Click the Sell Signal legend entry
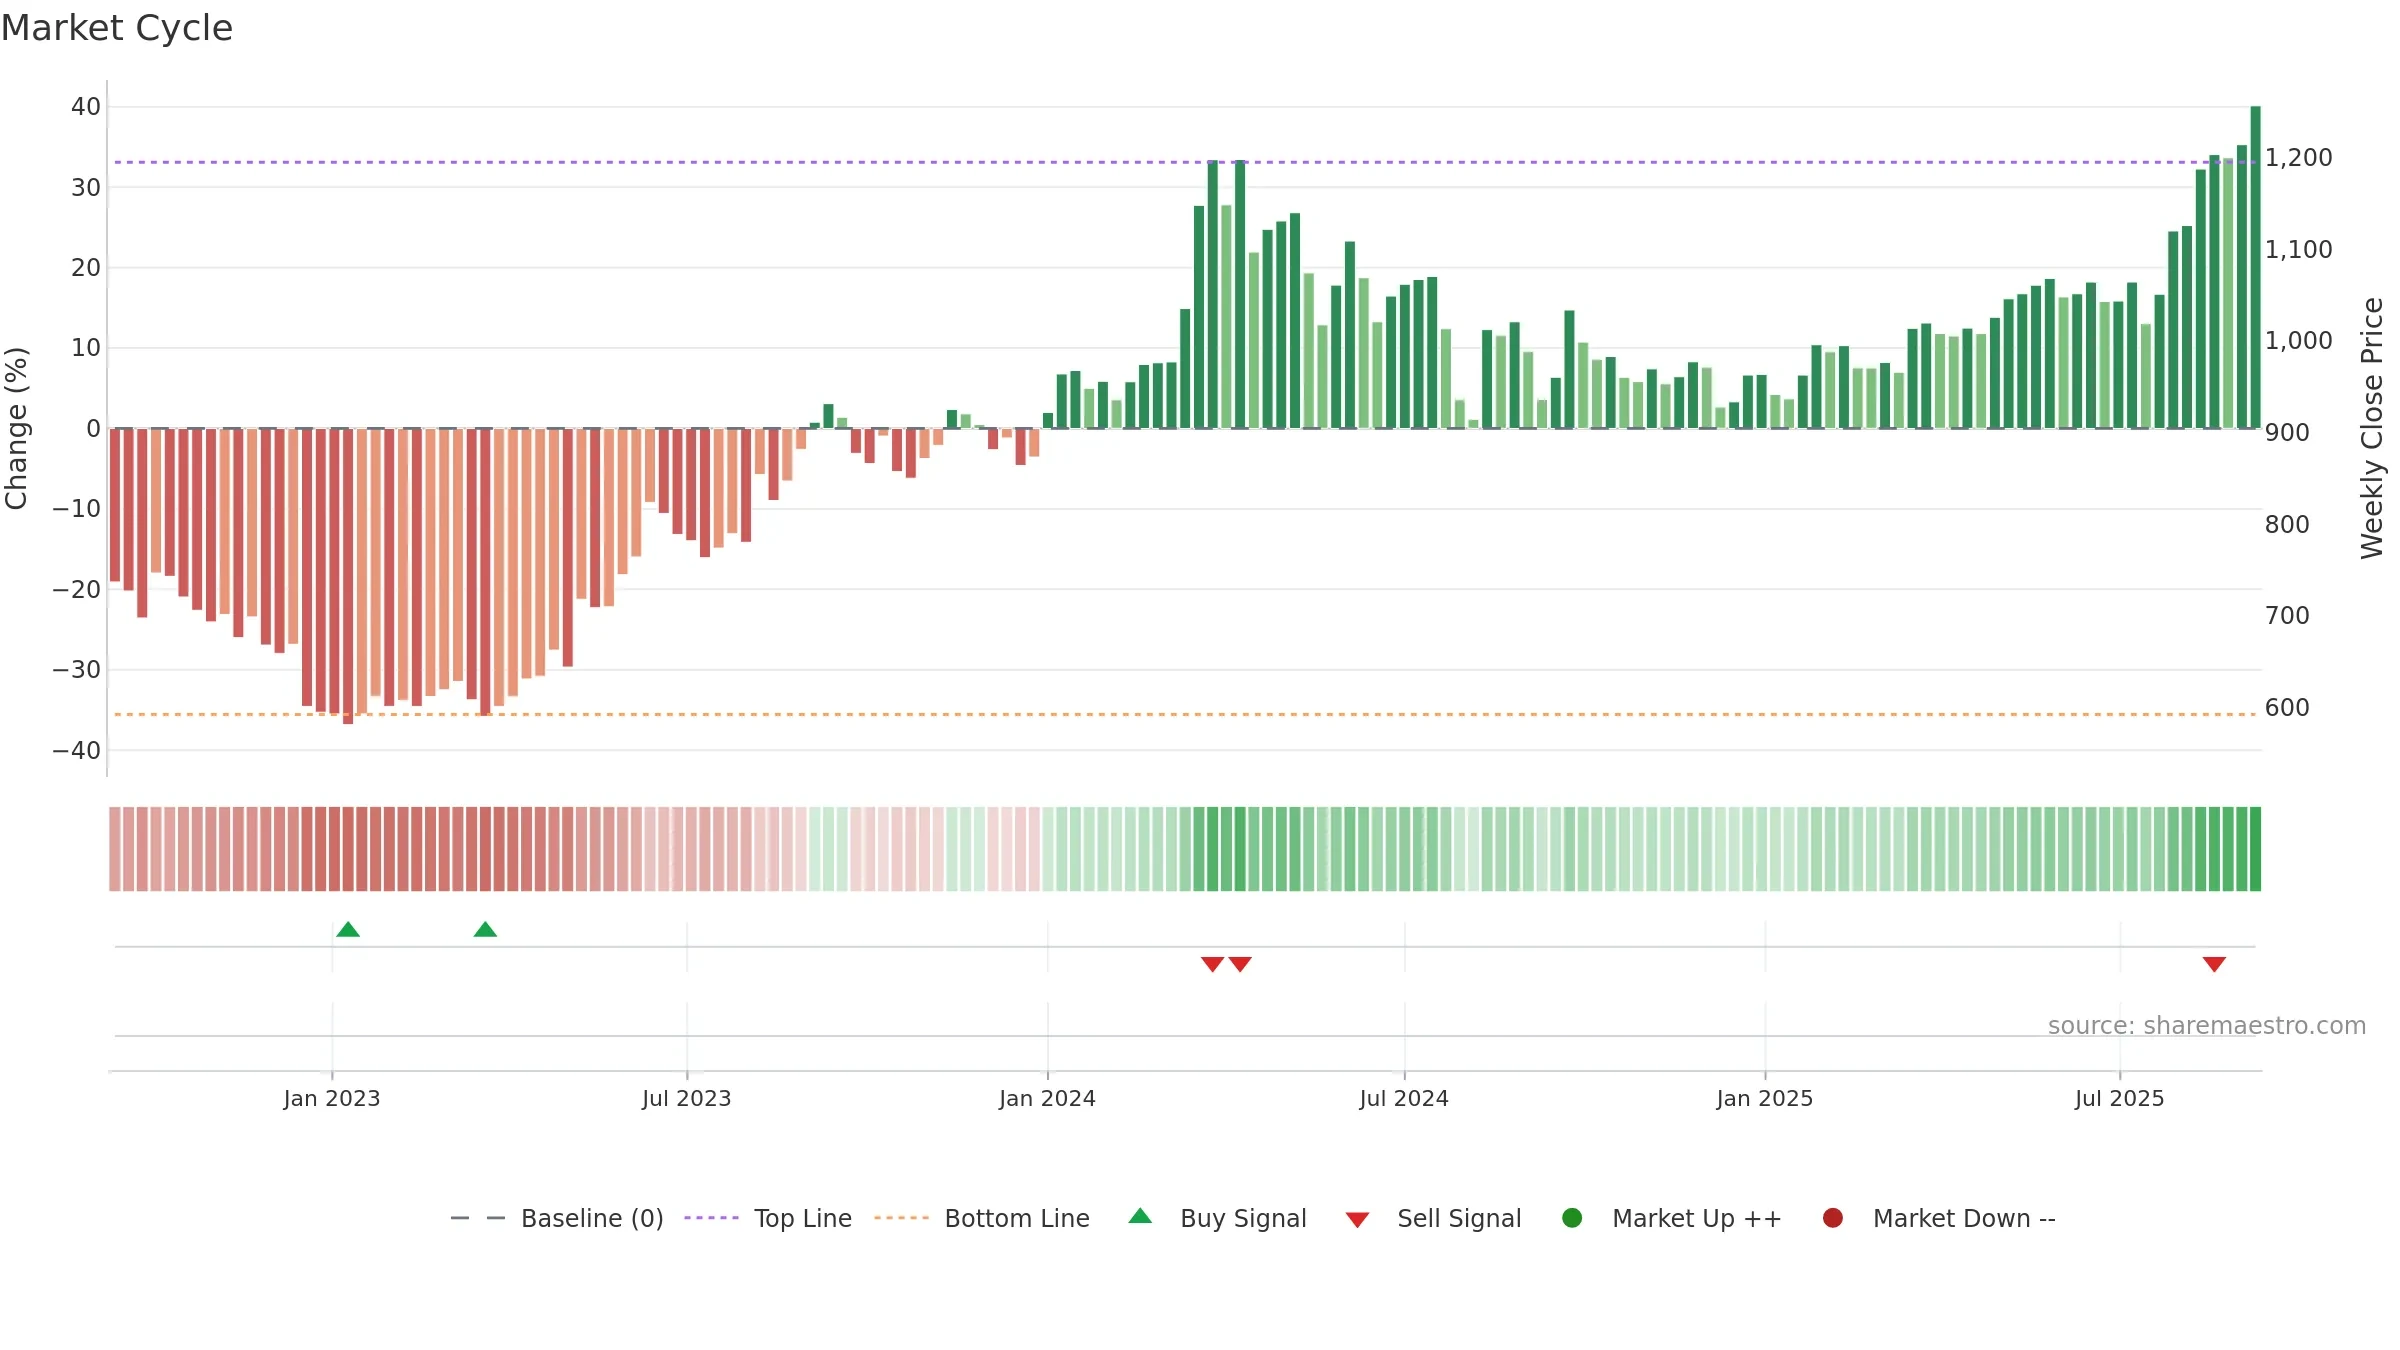The image size is (2400, 1350). pos(1433,1218)
